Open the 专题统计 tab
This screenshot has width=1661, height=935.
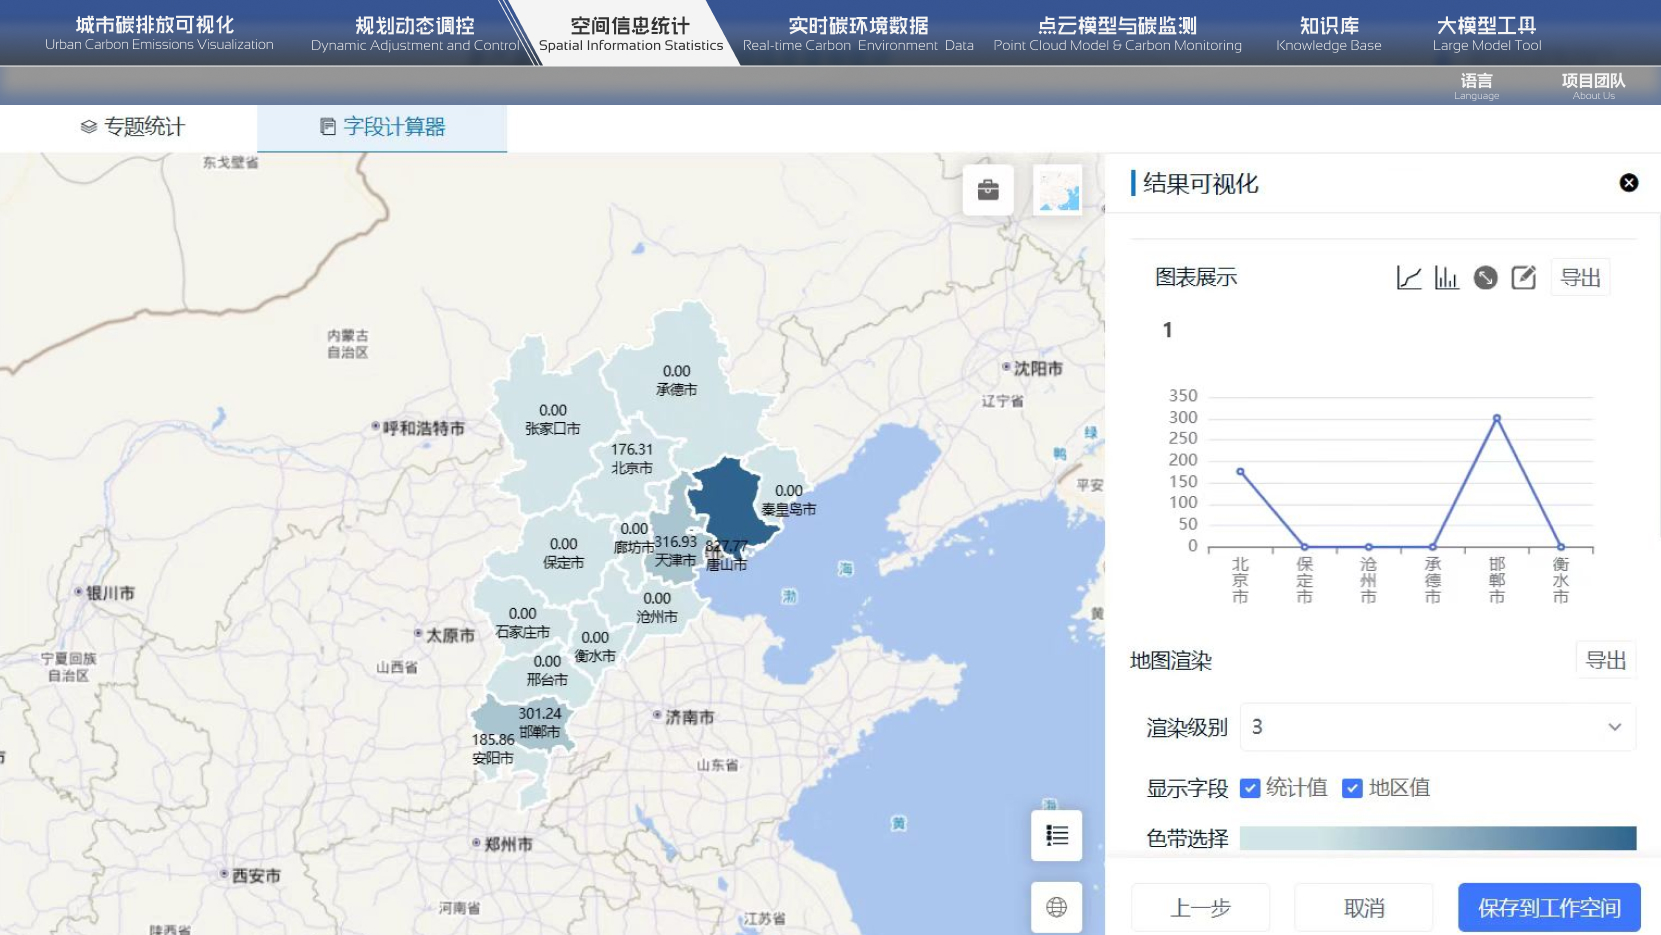tap(132, 127)
